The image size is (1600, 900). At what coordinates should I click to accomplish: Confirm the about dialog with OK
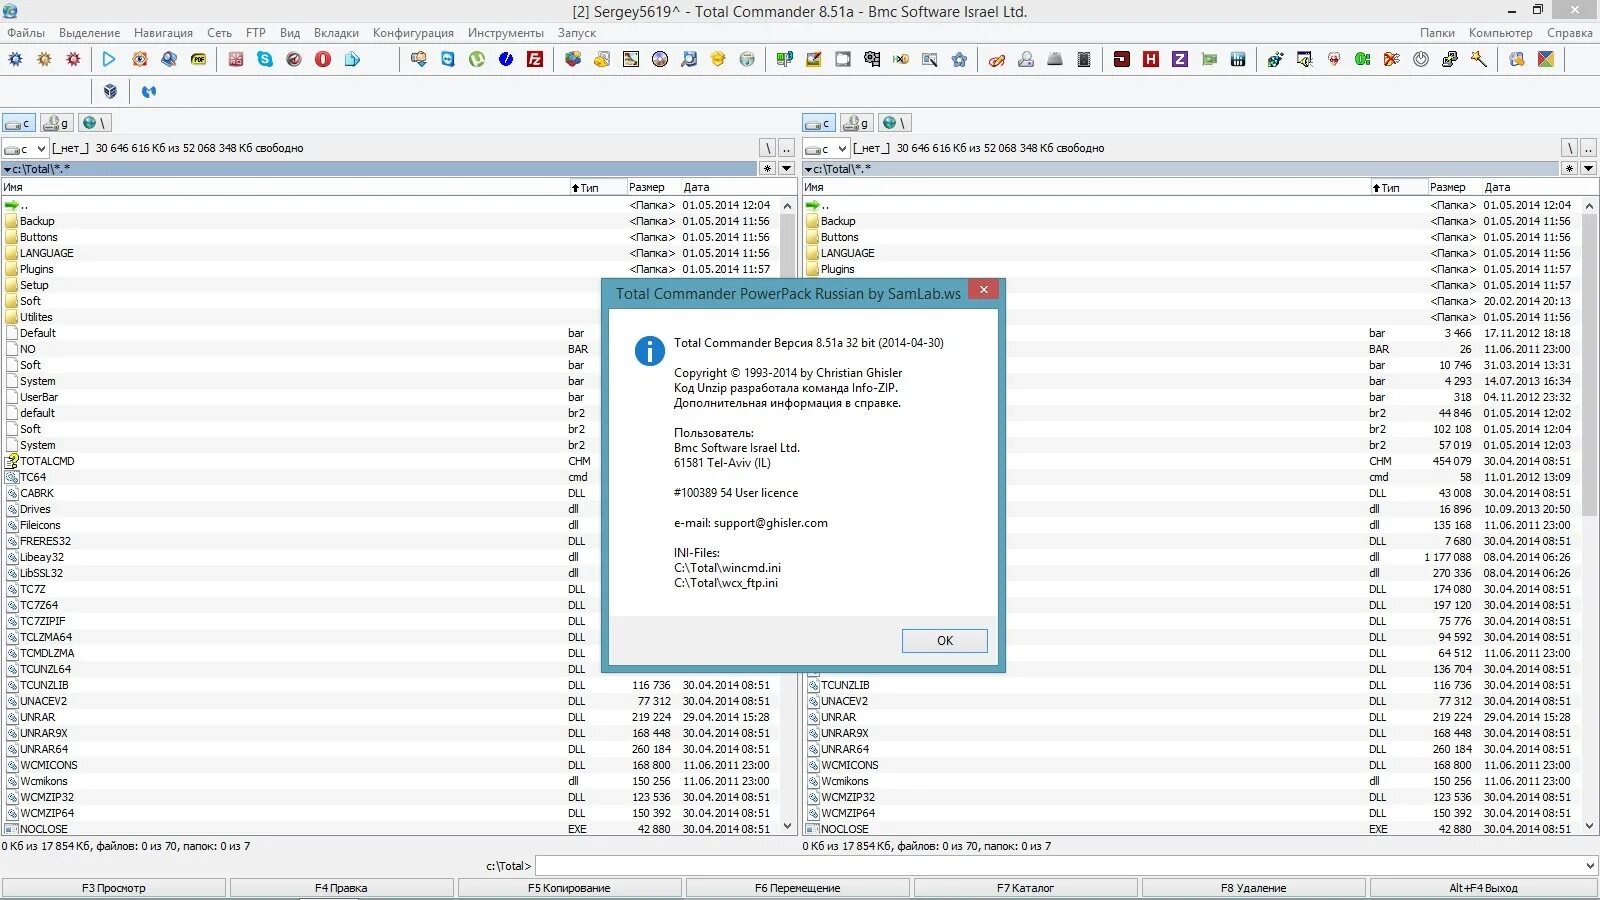(944, 641)
